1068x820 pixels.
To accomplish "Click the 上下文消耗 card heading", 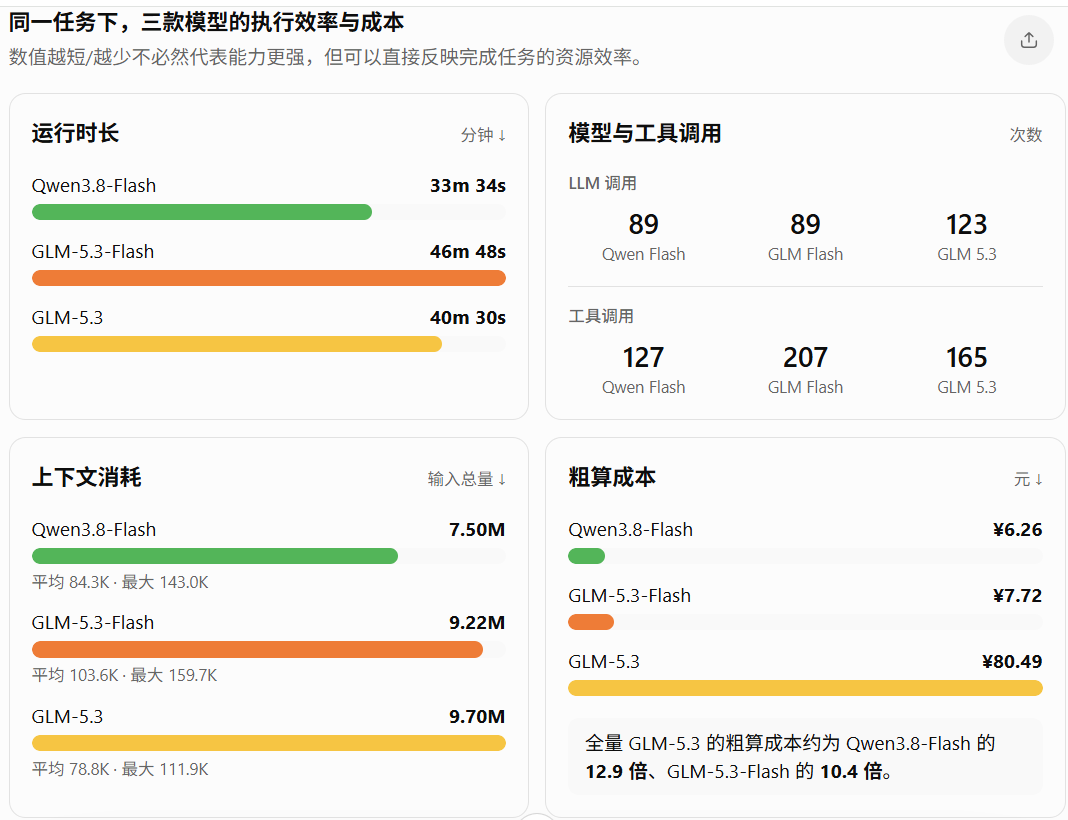I will pyautogui.click(x=87, y=477).
